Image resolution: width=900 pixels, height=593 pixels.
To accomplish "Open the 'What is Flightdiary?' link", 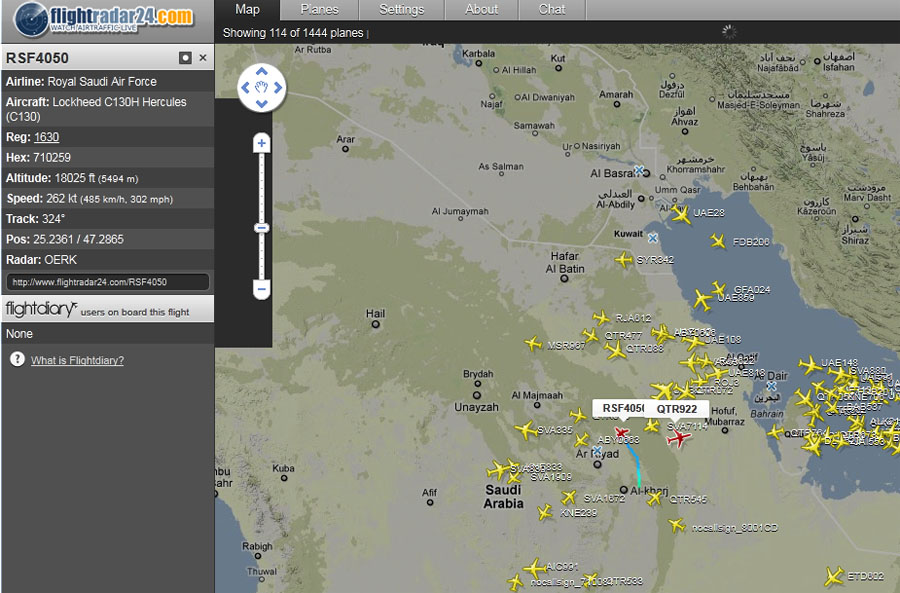I will (x=77, y=361).
